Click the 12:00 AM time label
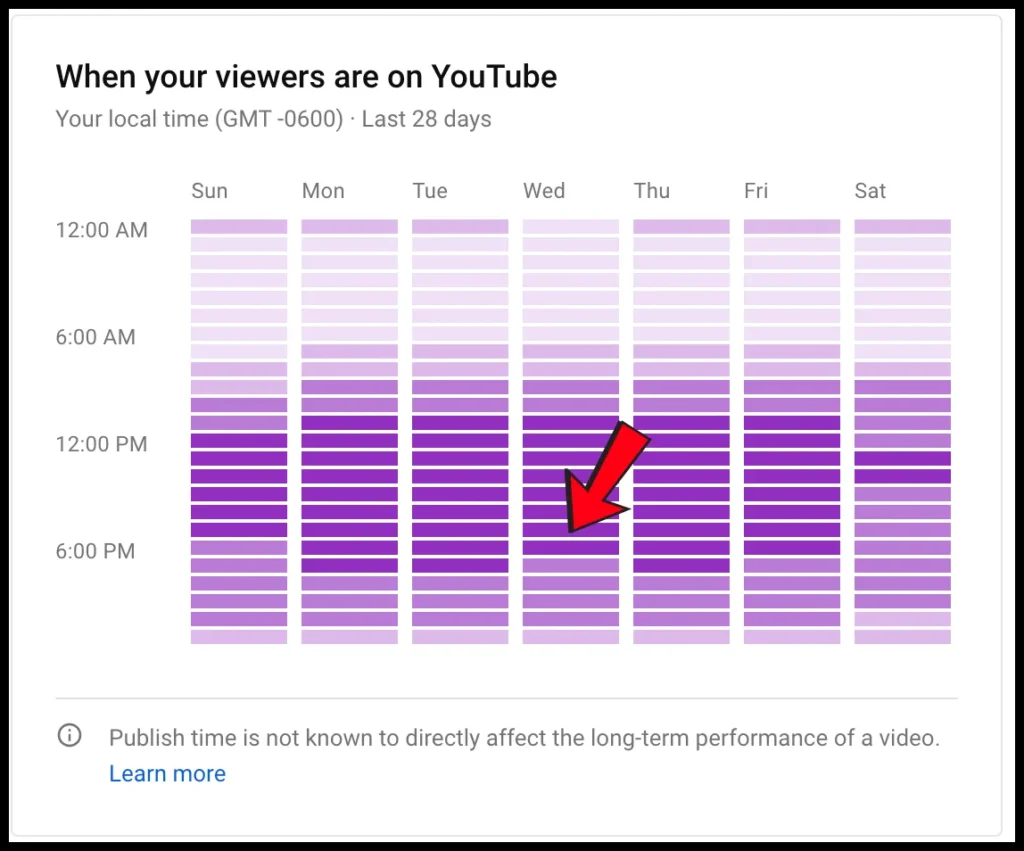The image size is (1024, 851). [102, 230]
